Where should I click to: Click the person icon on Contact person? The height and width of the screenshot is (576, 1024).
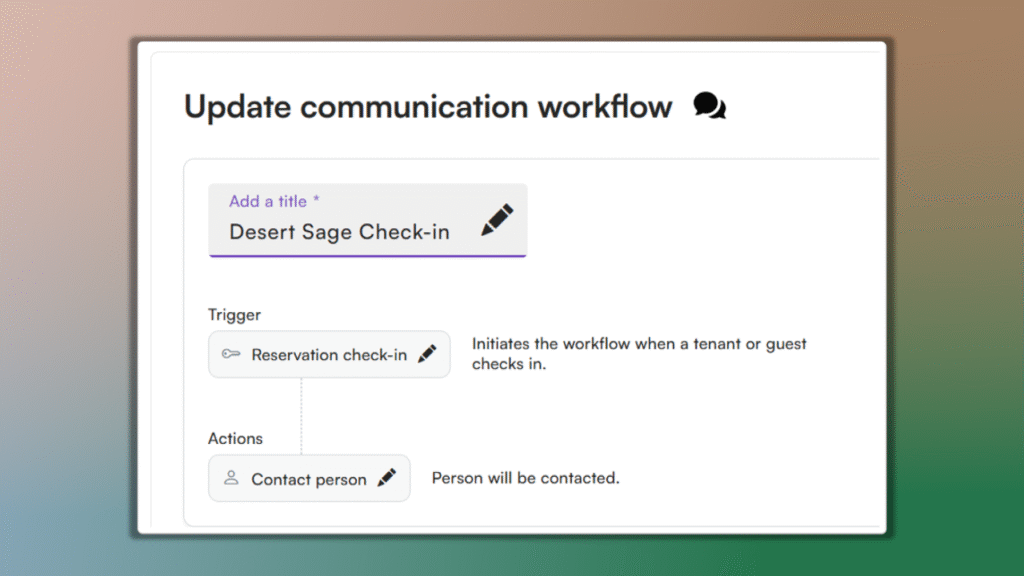coord(231,478)
